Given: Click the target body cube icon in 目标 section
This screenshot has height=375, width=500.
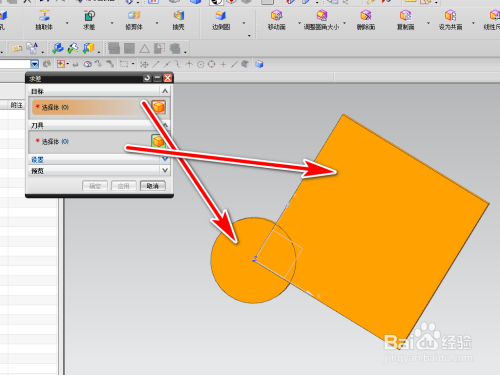Looking at the screenshot, I should [x=159, y=107].
